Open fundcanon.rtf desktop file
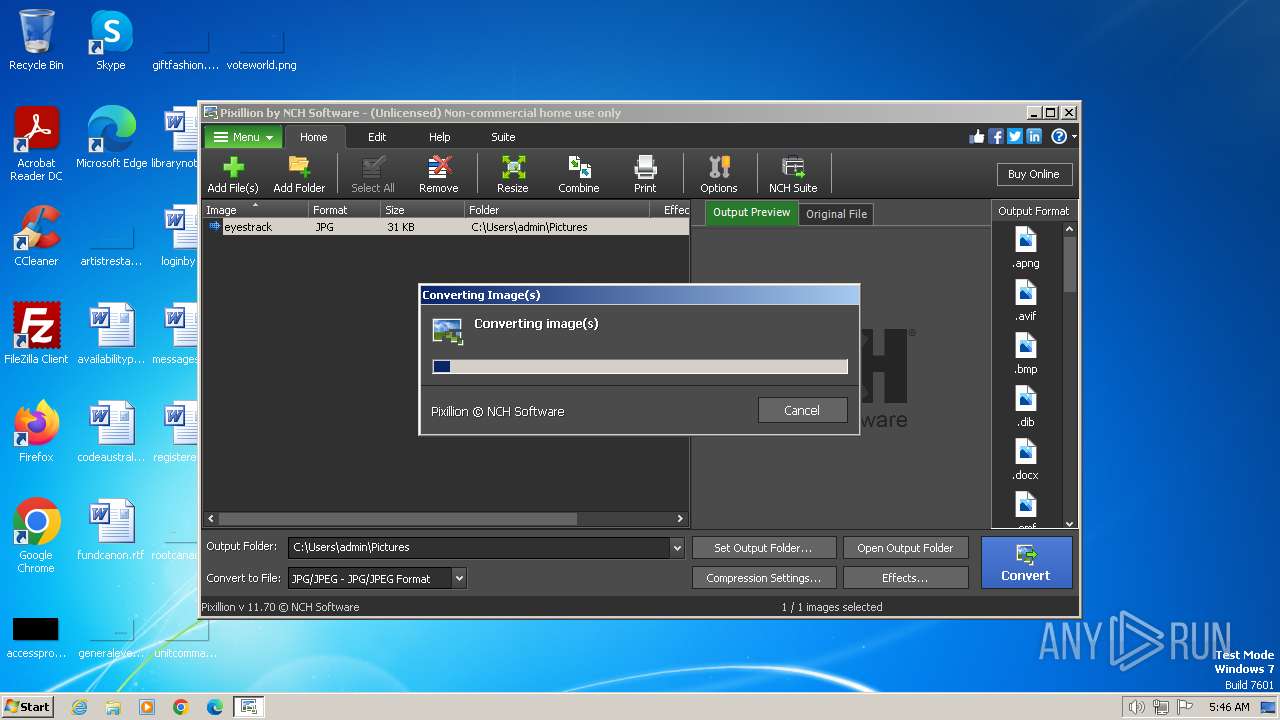This screenshot has height=720, width=1280. point(111,531)
